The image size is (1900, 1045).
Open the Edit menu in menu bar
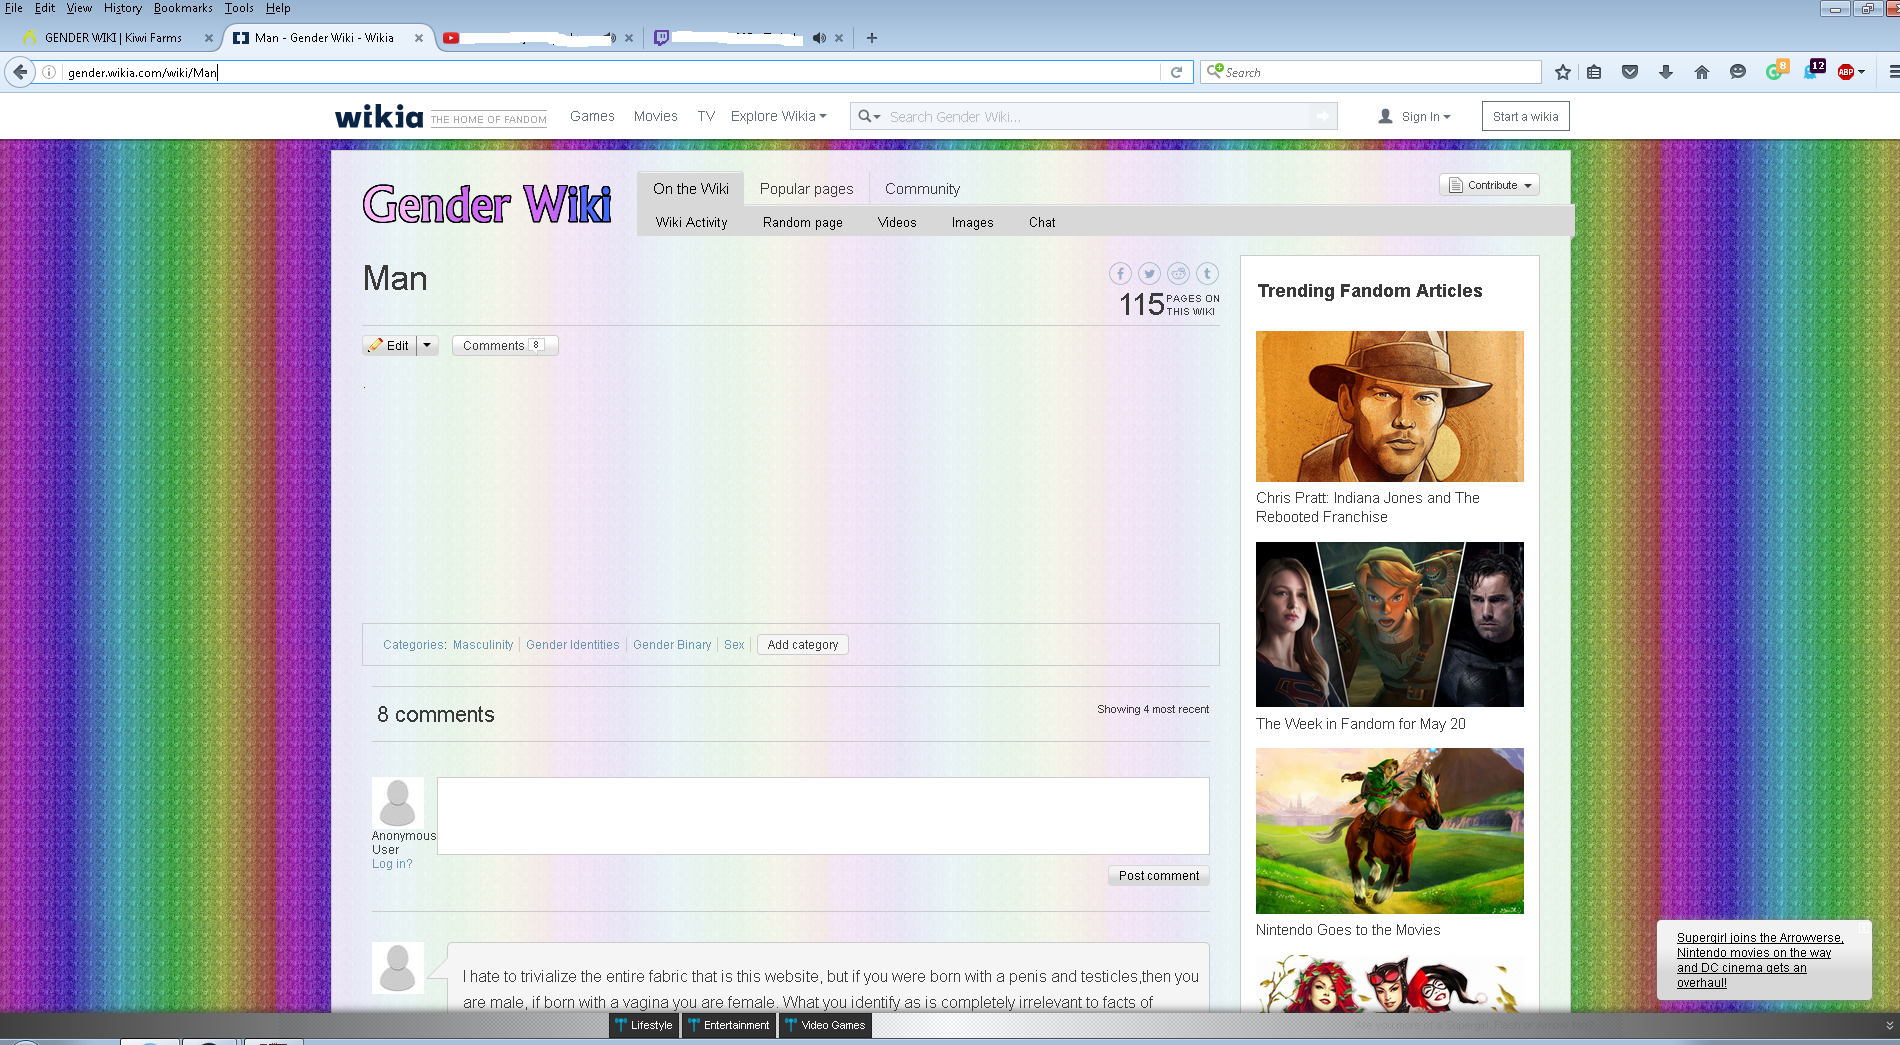click(45, 8)
